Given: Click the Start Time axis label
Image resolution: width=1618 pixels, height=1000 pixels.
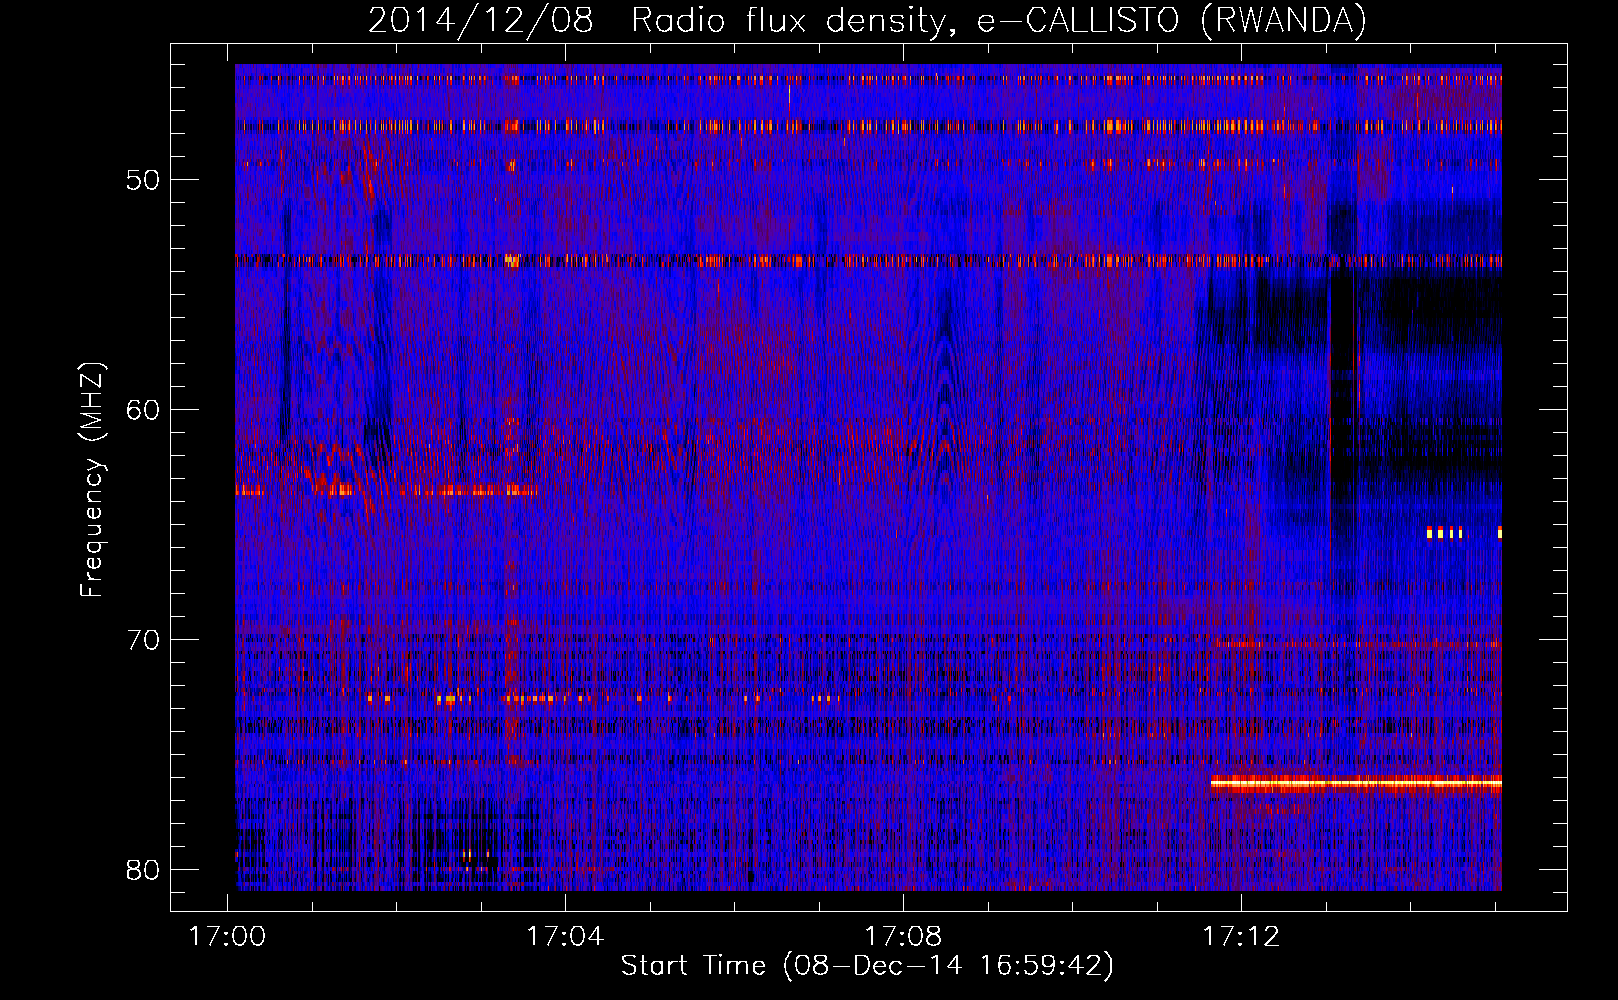Looking at the screenshot, I should tap(867, 966).
